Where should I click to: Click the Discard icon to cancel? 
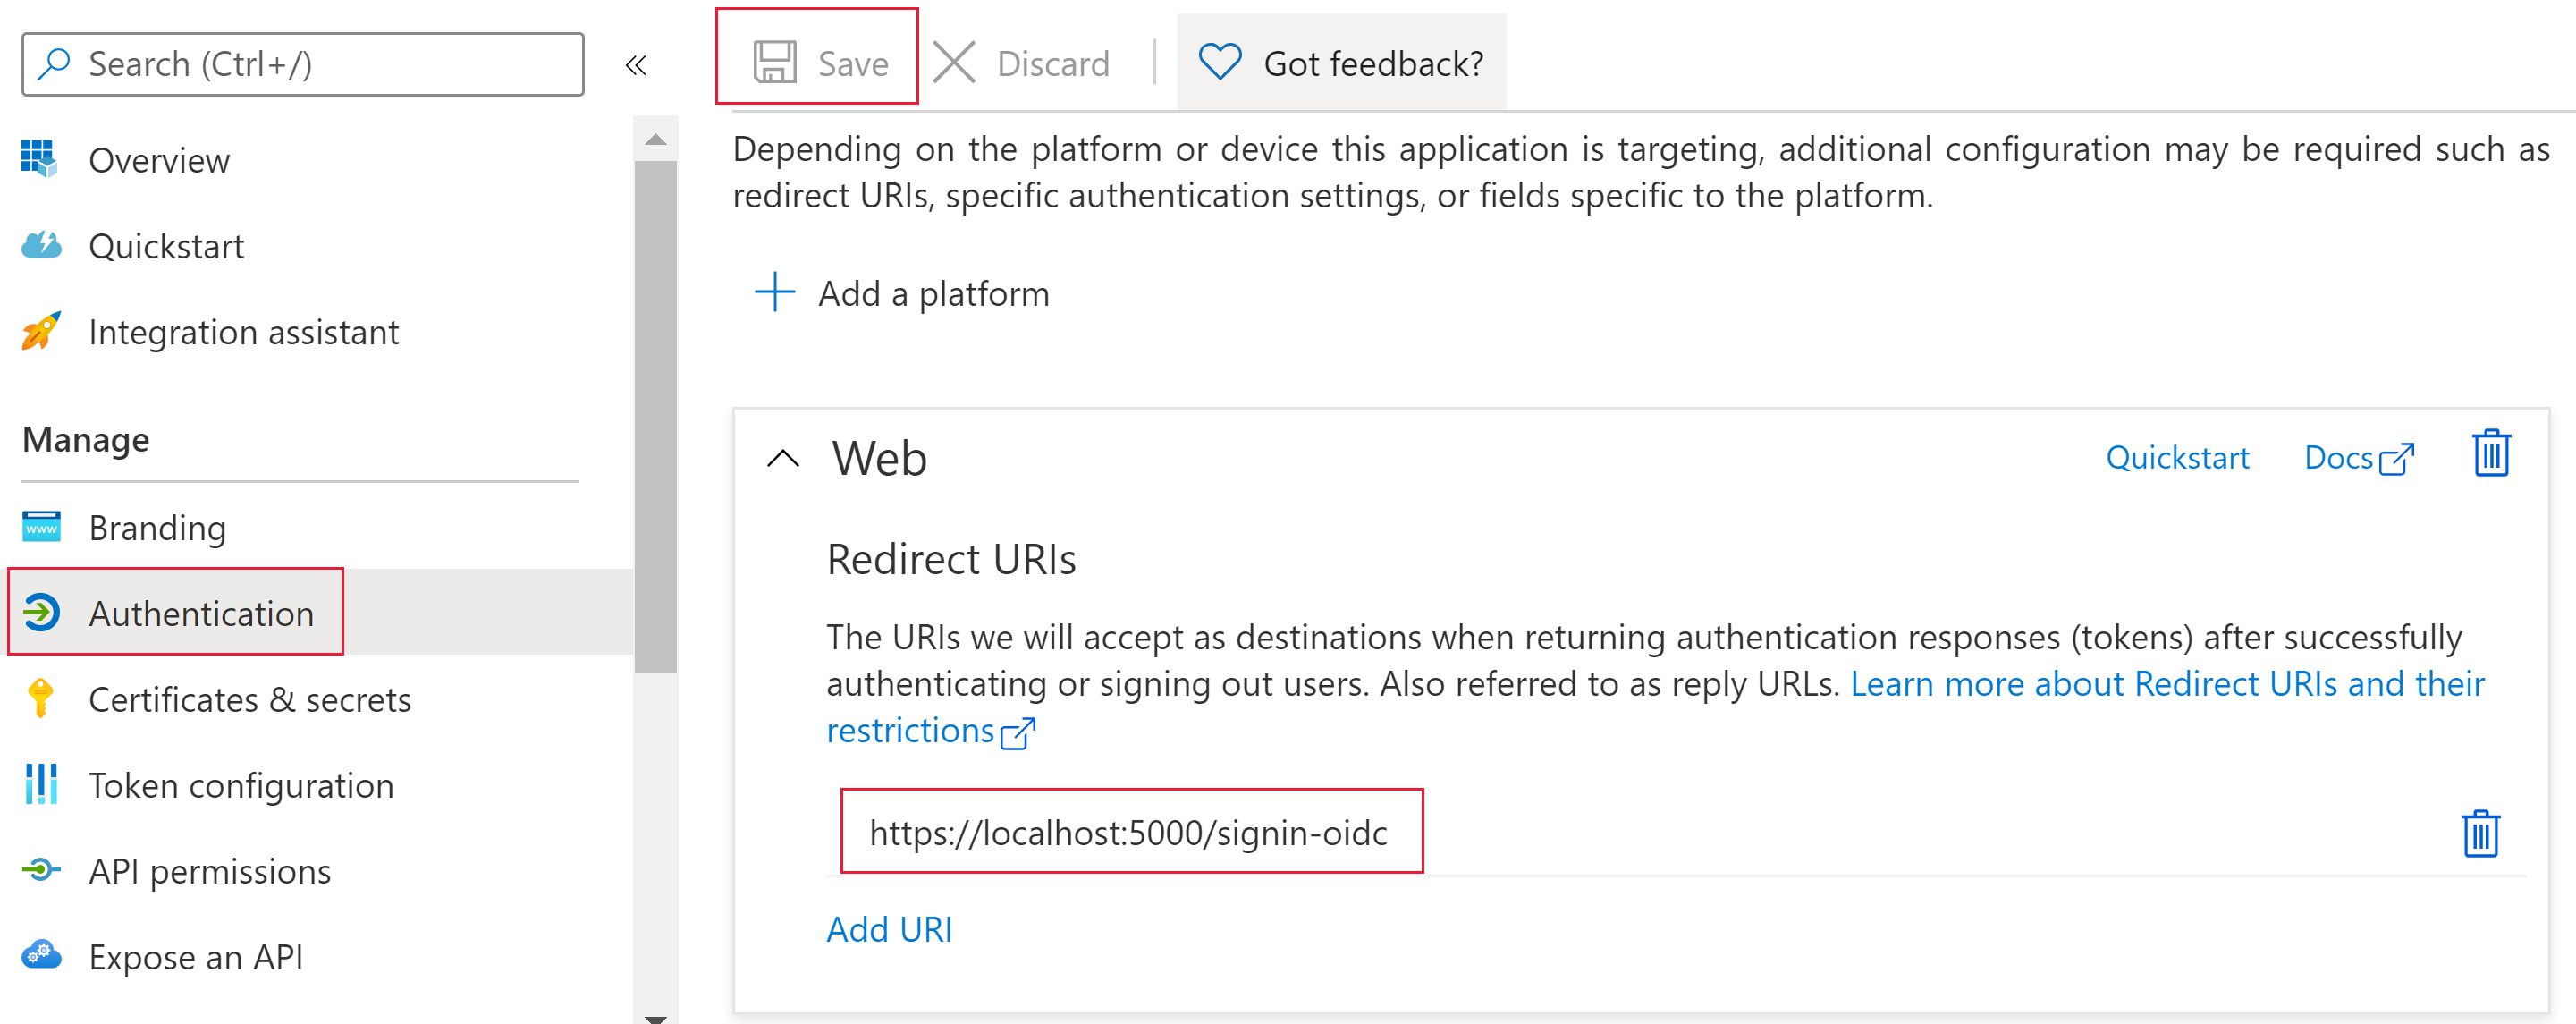coord(955,63)
